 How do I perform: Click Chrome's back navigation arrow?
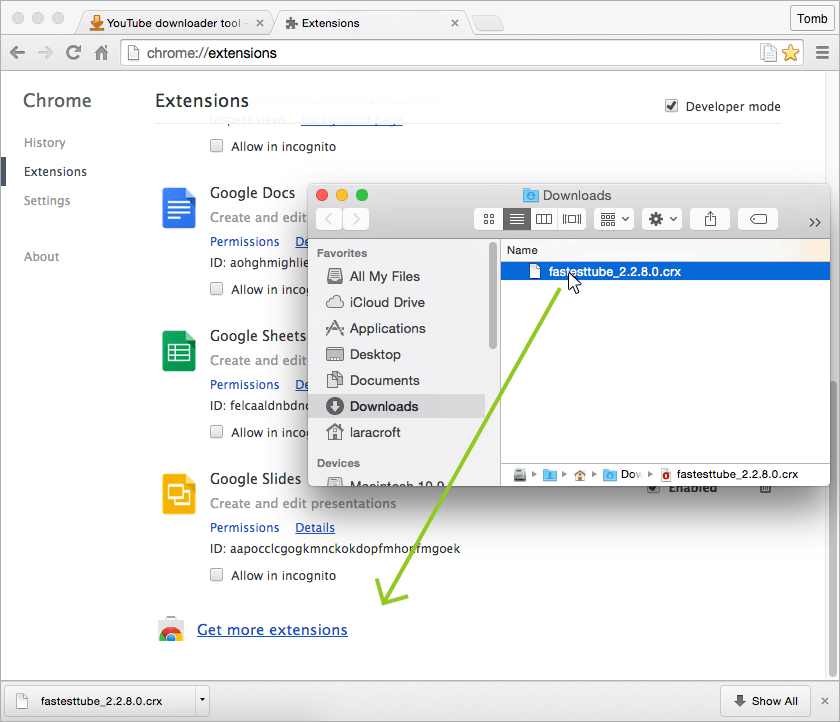(x=18, y=52)
